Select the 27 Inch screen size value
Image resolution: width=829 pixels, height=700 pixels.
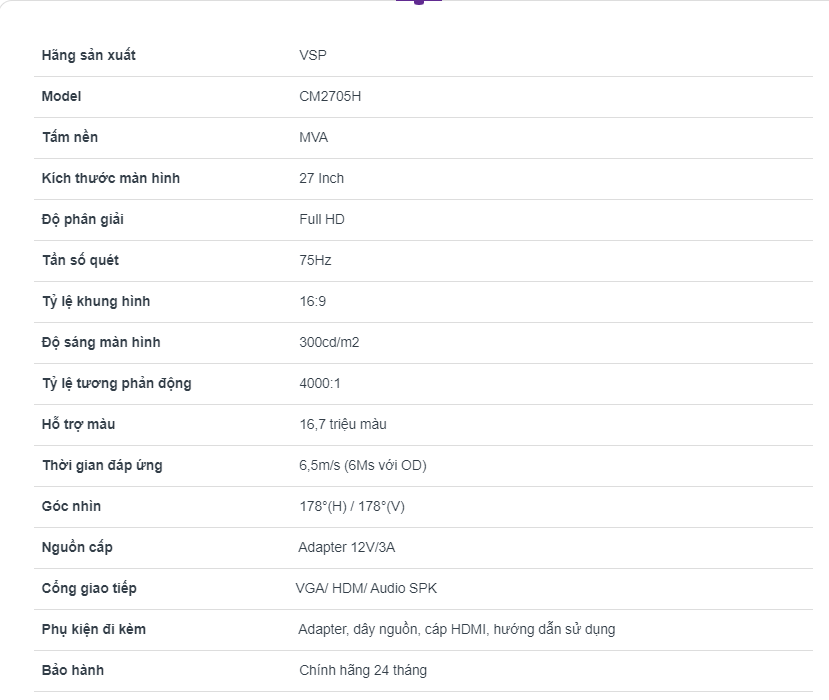pyautogui.click(x=321, y=178)
